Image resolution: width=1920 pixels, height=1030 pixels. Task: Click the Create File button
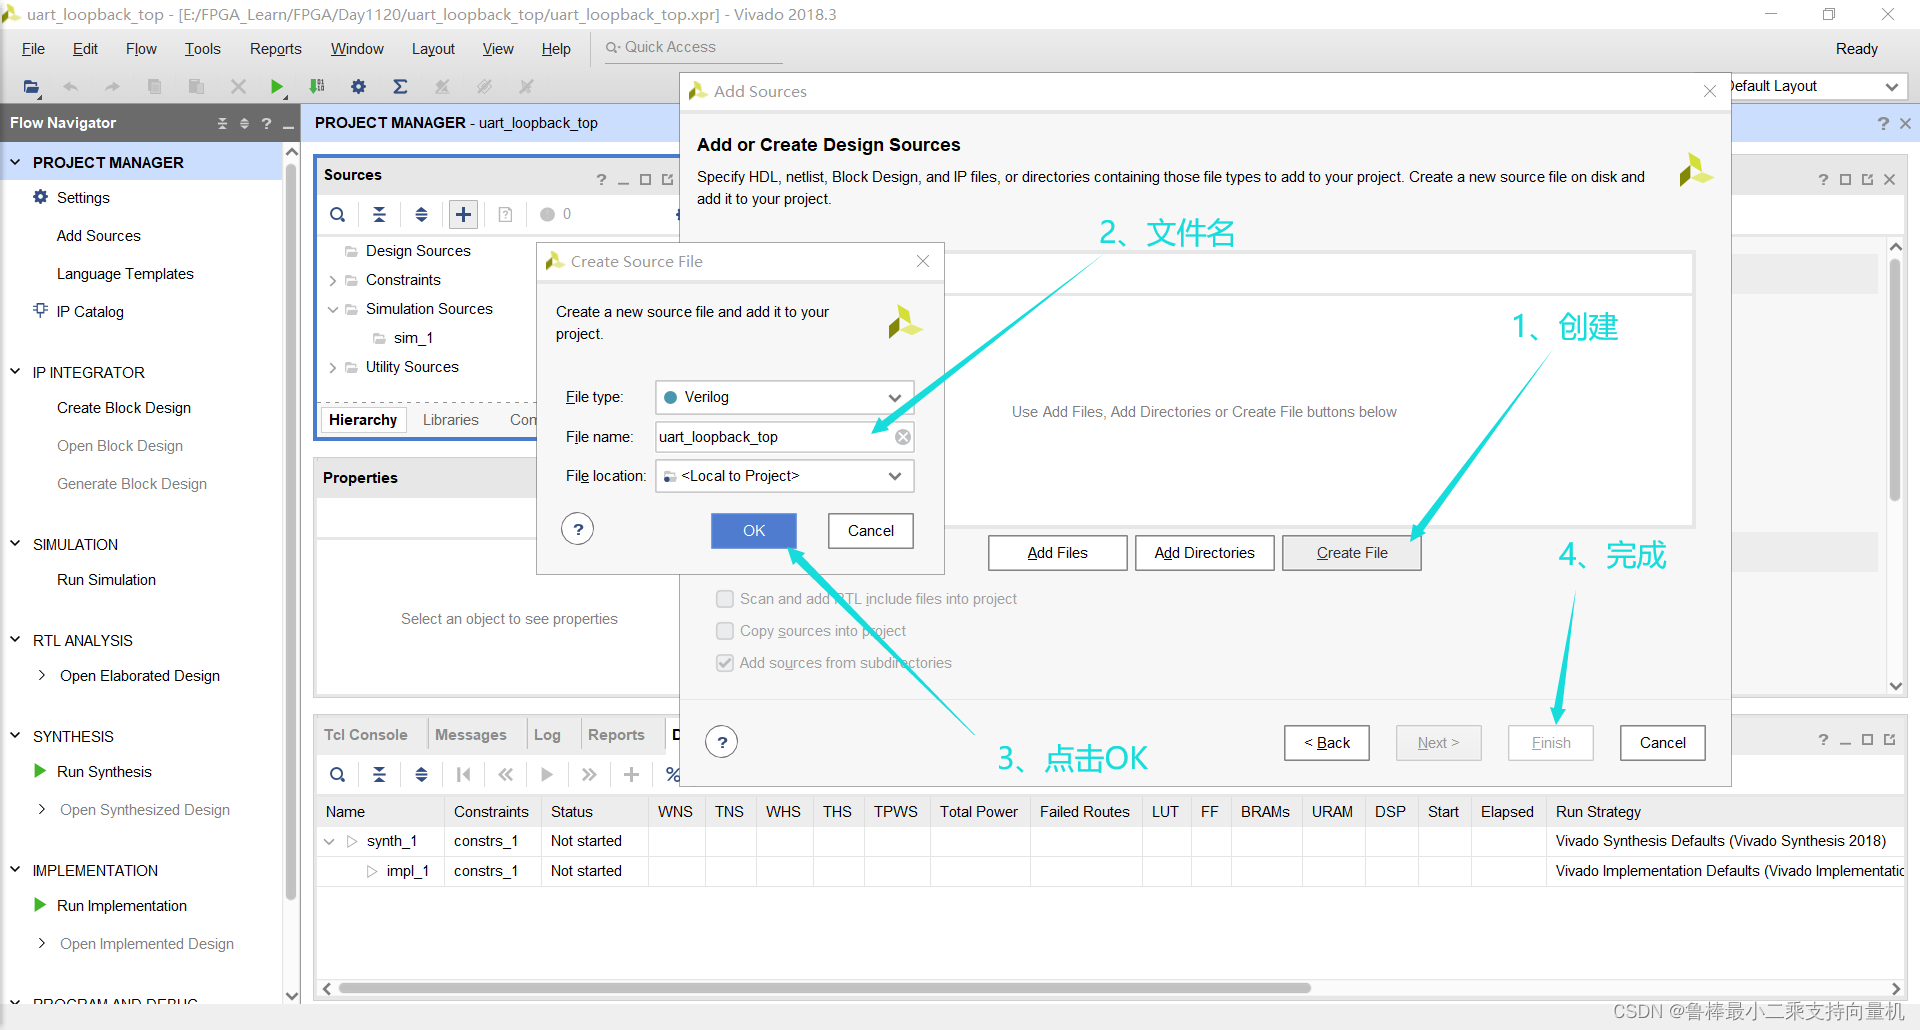point(1352,553)
